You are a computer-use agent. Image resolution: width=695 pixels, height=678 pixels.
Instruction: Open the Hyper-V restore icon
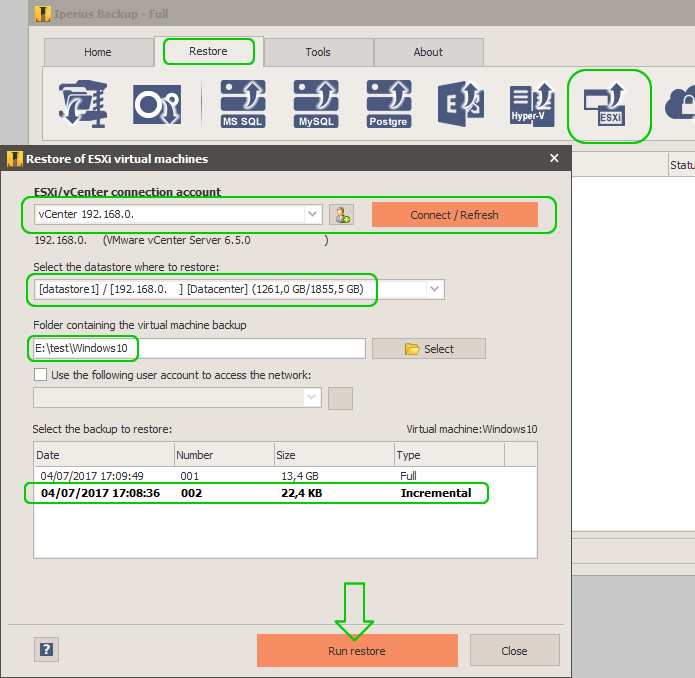tap(532, 104)
